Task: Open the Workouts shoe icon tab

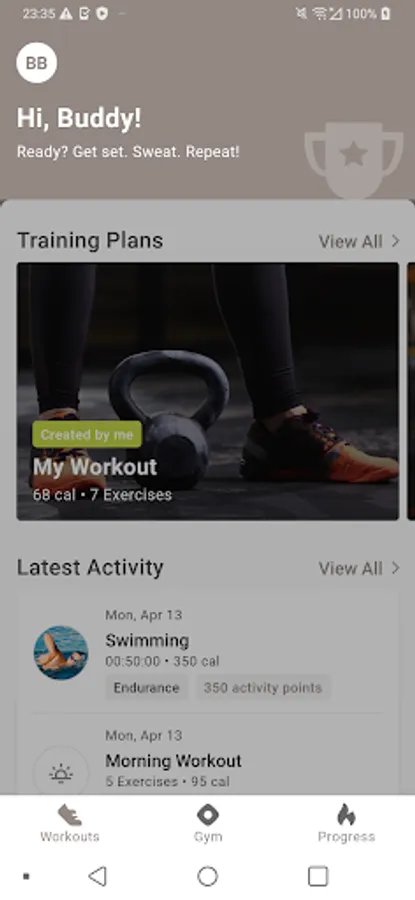Action: pyautogui.click(x=69, y=815)
